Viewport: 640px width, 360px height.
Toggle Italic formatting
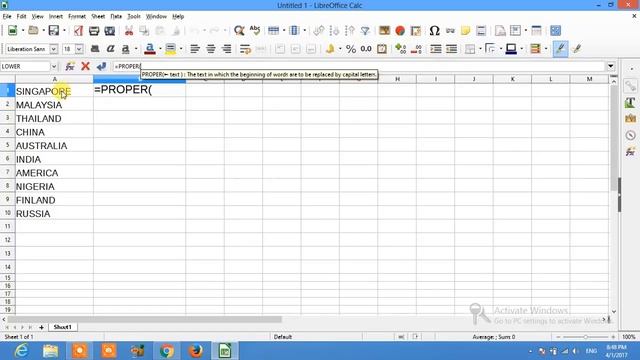110,49
